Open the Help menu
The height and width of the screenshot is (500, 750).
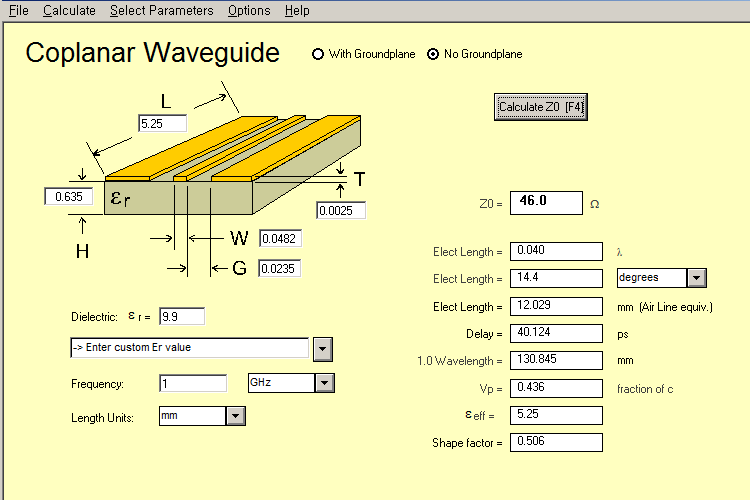click(x=296, y=10)
